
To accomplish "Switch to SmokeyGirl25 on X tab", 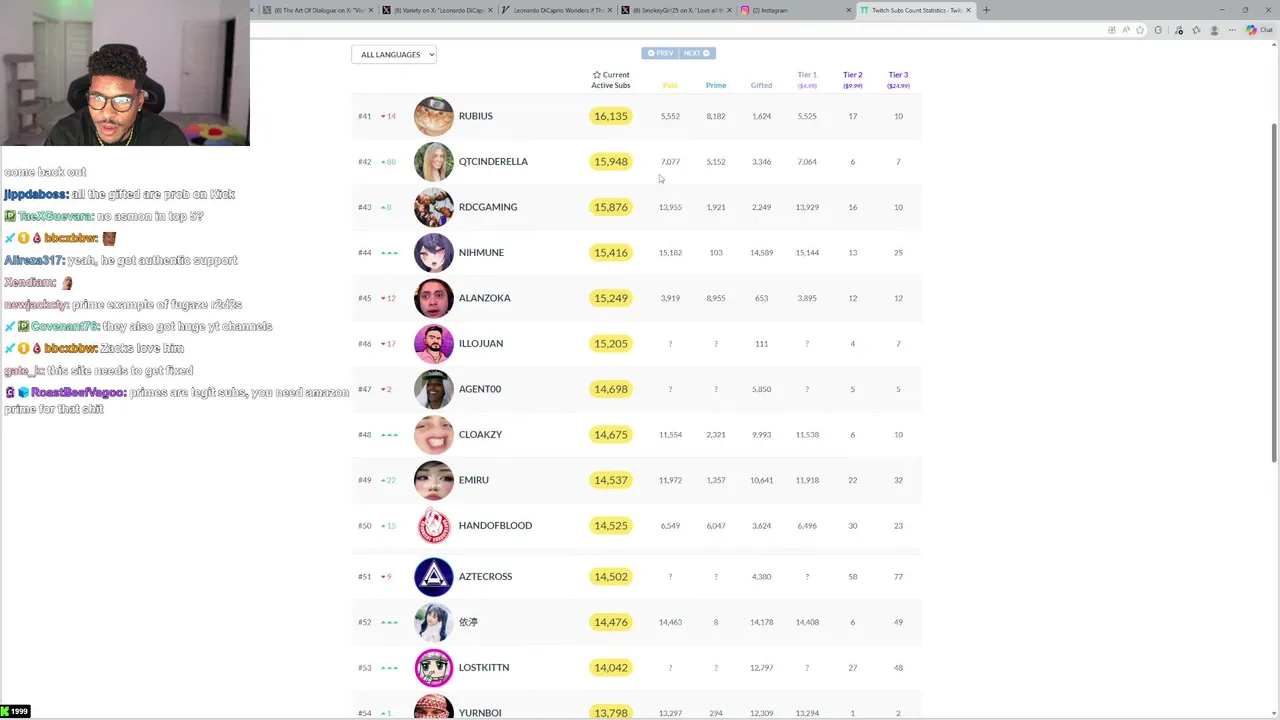I will coord(675,10).
